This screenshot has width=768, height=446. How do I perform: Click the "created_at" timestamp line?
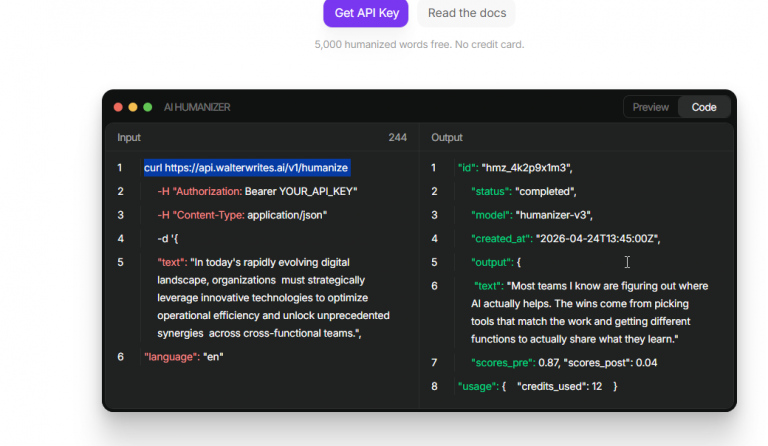566,239
